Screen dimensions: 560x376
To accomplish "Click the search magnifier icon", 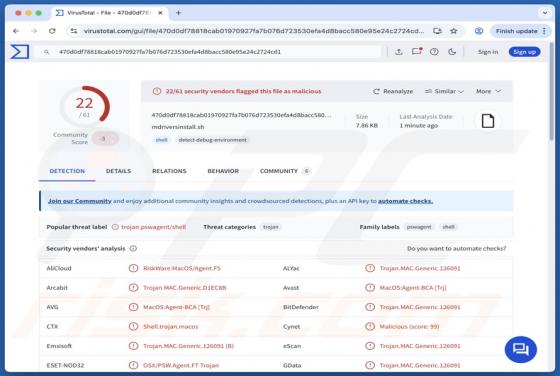I will tap(46, 52).
